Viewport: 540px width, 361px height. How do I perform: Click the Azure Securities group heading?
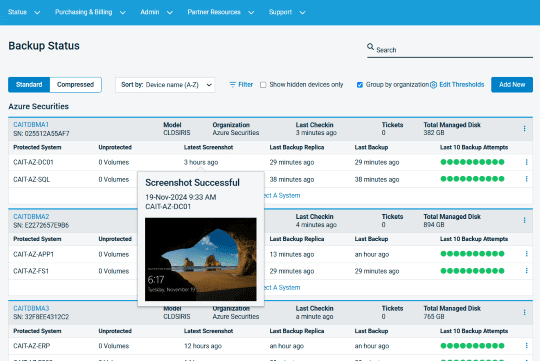tap(39, 106)
